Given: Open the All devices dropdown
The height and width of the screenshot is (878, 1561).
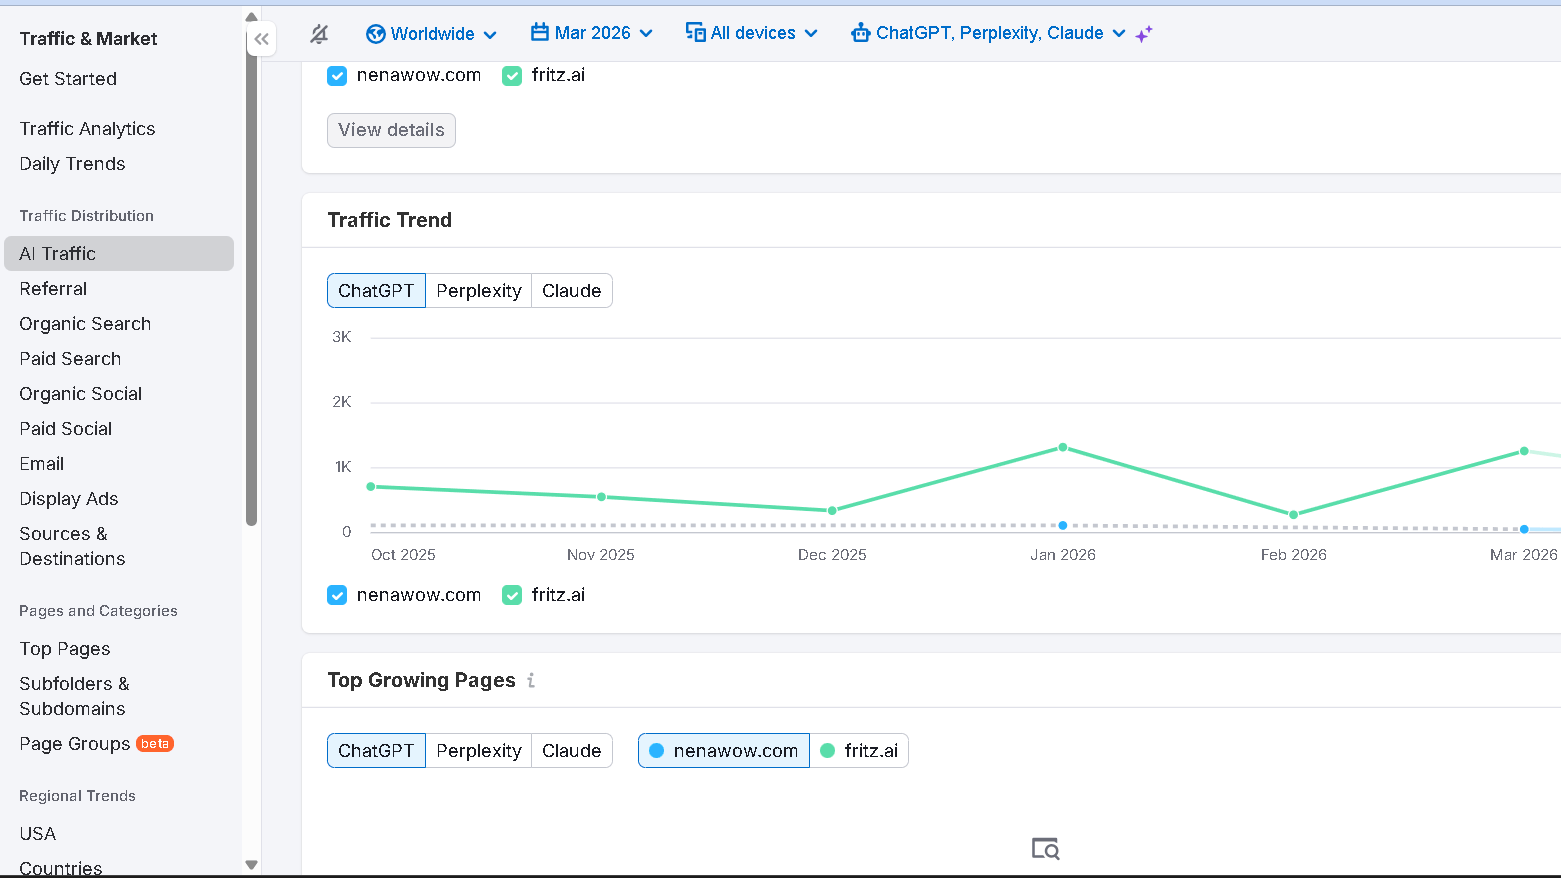Looking at the screenshot, I should (752, 33).
